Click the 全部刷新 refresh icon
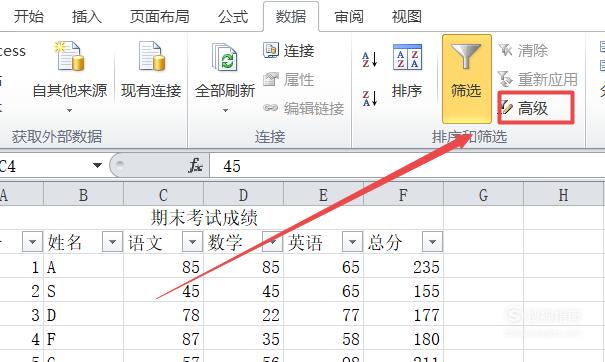Viewport: 605px width, 362px height. coord(225,57)
